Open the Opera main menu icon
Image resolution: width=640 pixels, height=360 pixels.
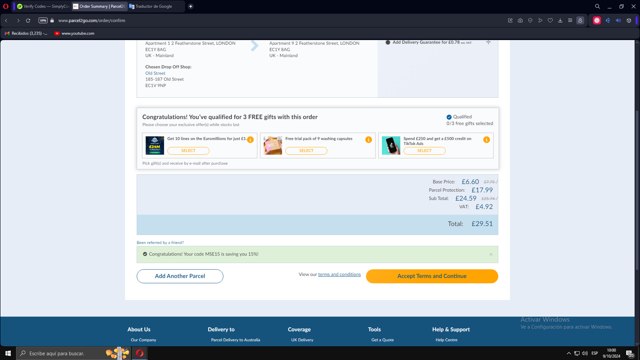point(6,7)
